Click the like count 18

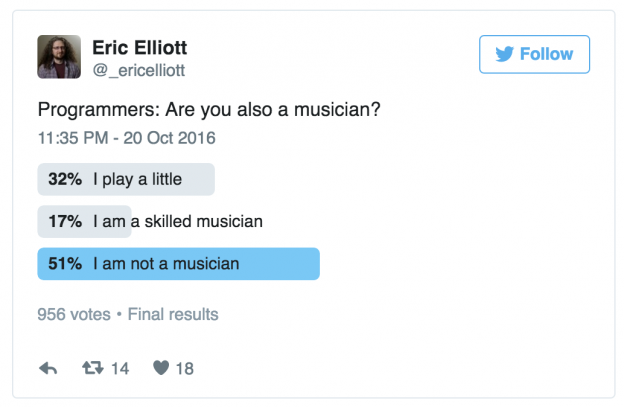pyautogui.click(x=184, y=368)
